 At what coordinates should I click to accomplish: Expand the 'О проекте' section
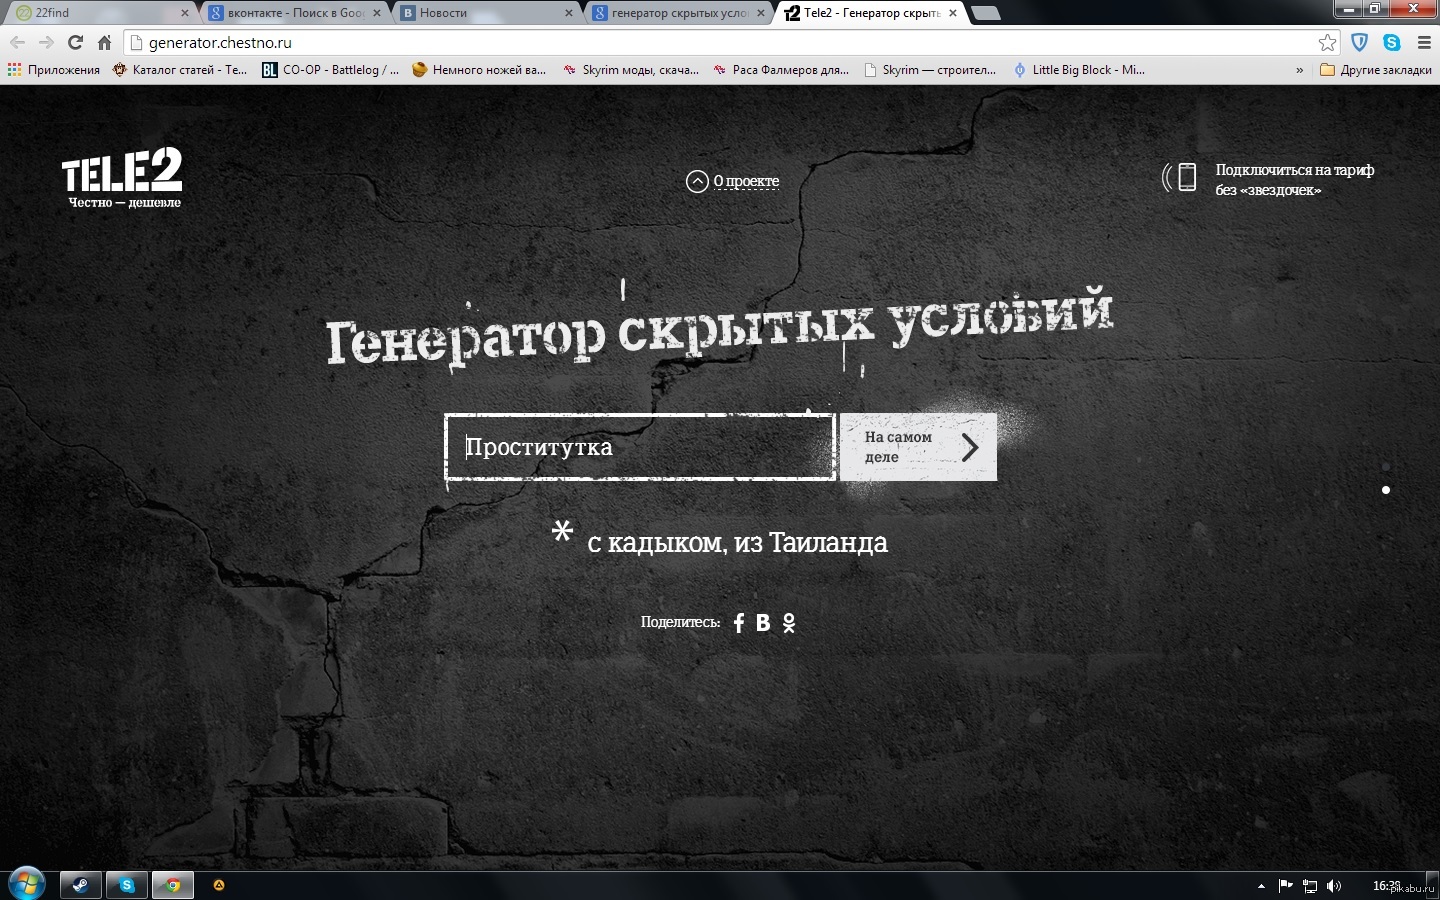(733, 181)
